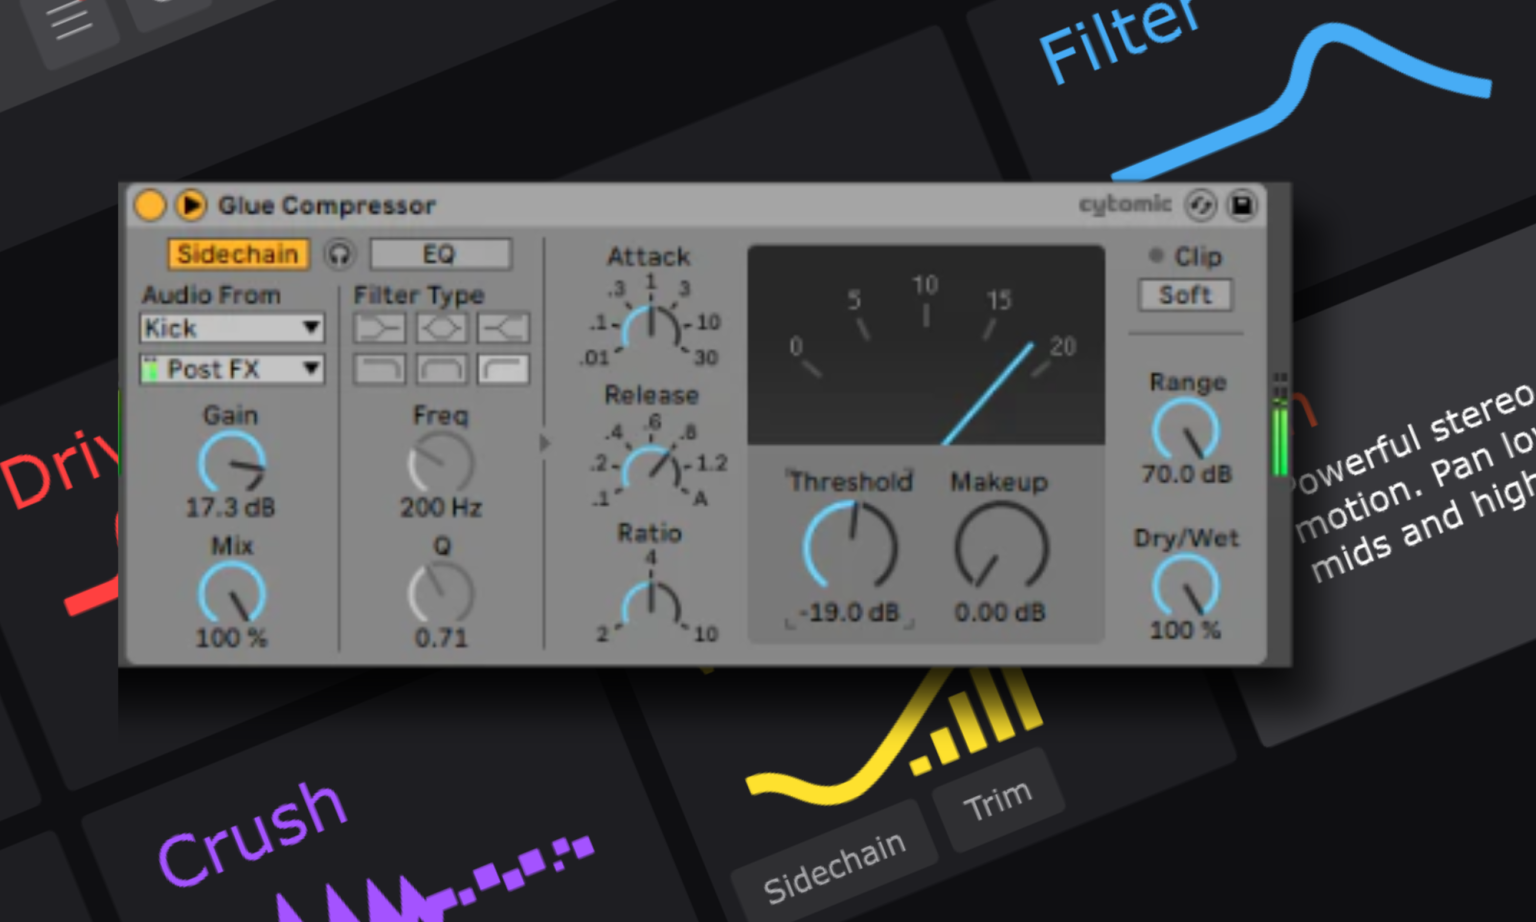The image size is (1536, 922).
Task: Click the EQ button
Action: (x=439, y=254)
